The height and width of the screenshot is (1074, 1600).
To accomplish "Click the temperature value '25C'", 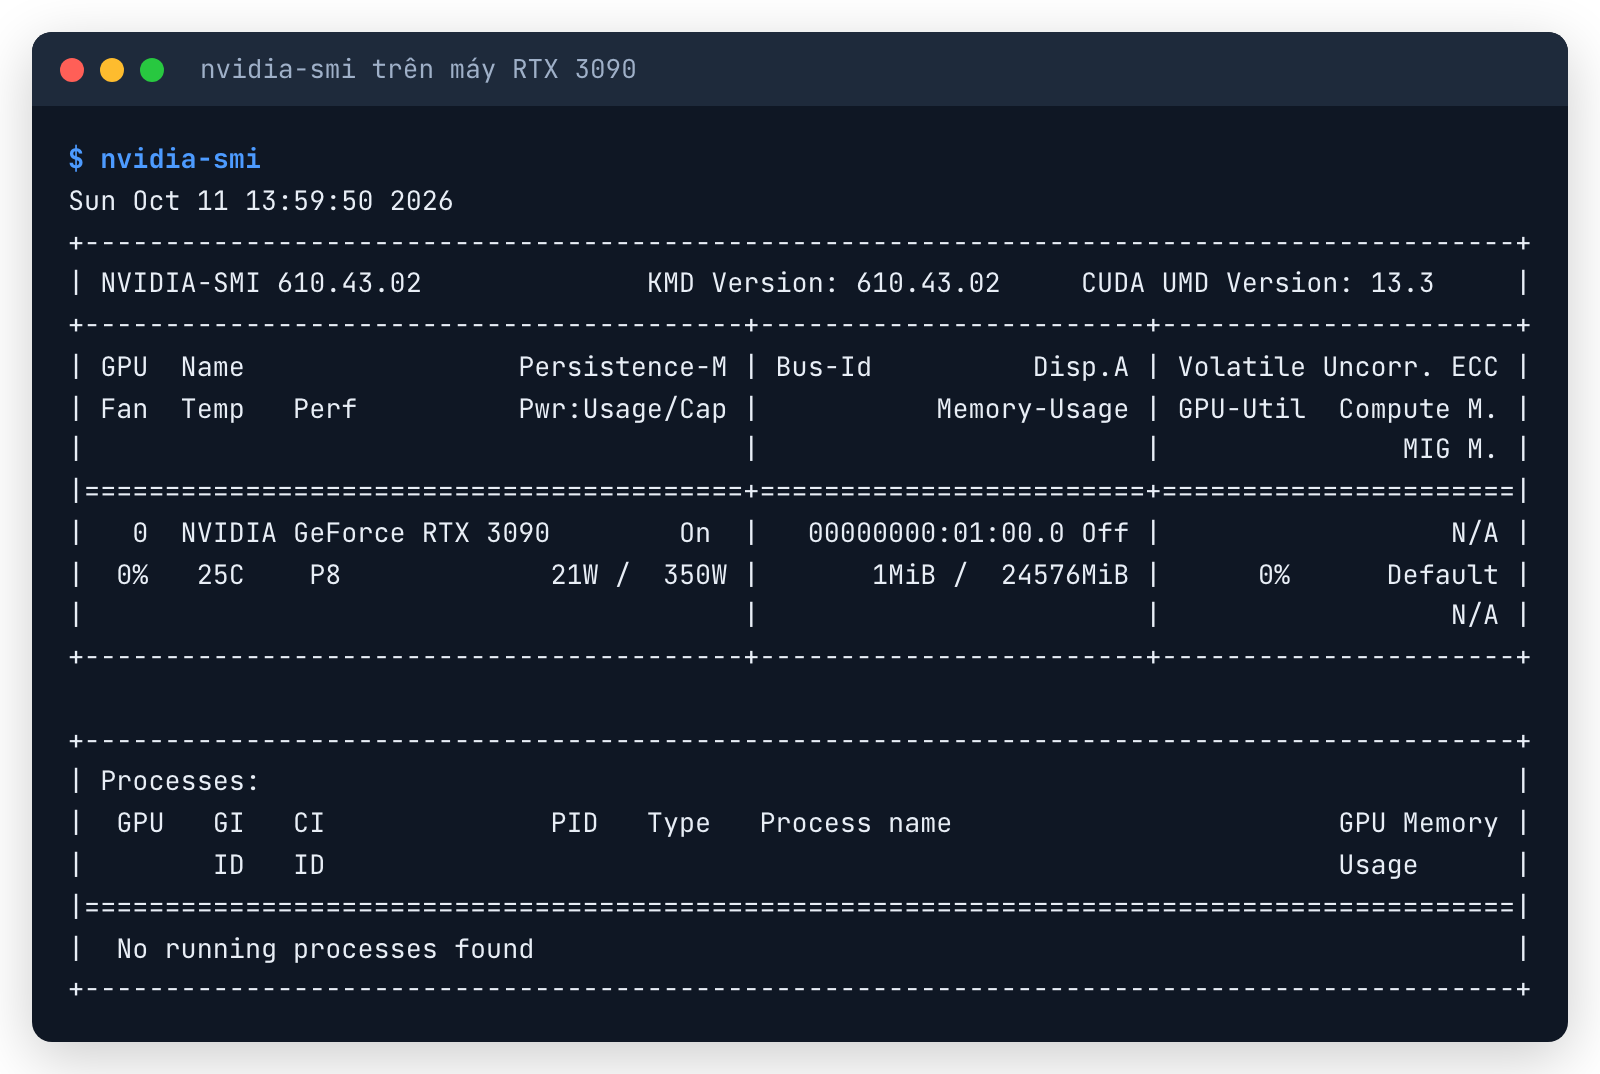I will pyautogui.click(x=220, y=575).
